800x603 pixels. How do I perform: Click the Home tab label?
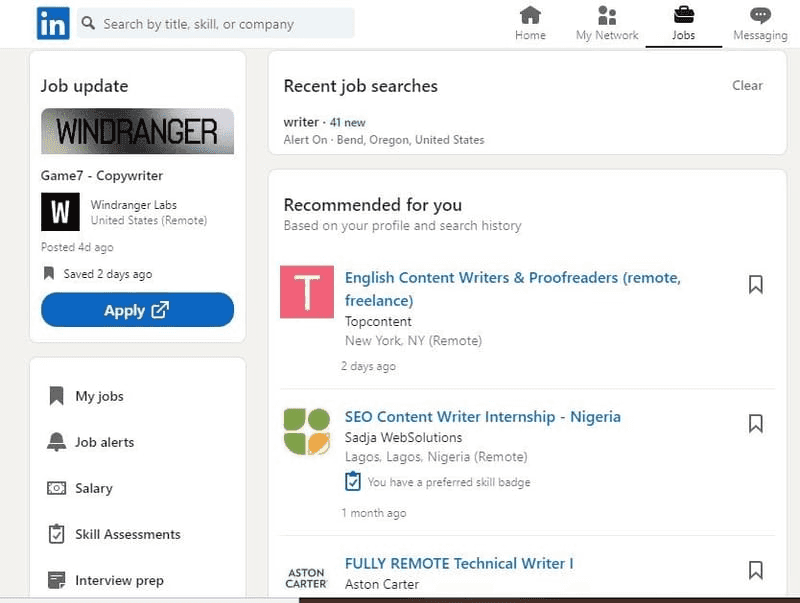pos(530,35)
